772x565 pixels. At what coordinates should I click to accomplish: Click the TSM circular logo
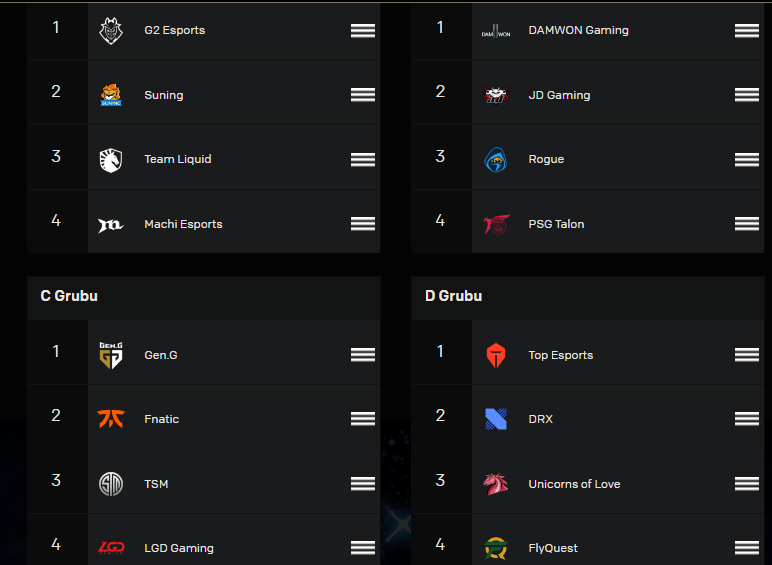[x=111, y=484]
